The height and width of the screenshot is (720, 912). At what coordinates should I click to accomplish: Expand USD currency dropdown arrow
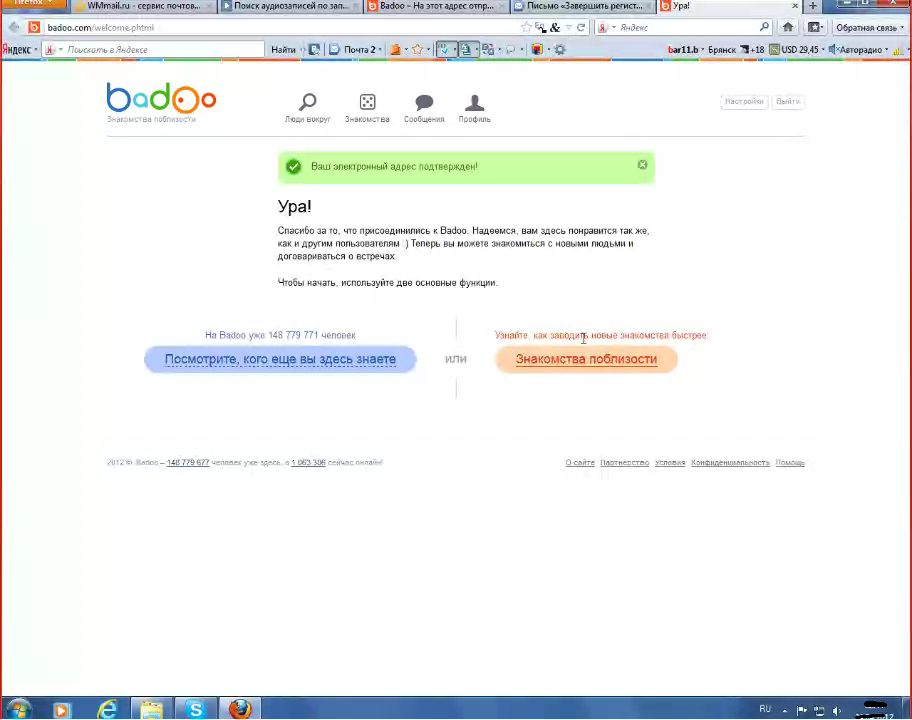pyautogui.click(x=823, y=50)
